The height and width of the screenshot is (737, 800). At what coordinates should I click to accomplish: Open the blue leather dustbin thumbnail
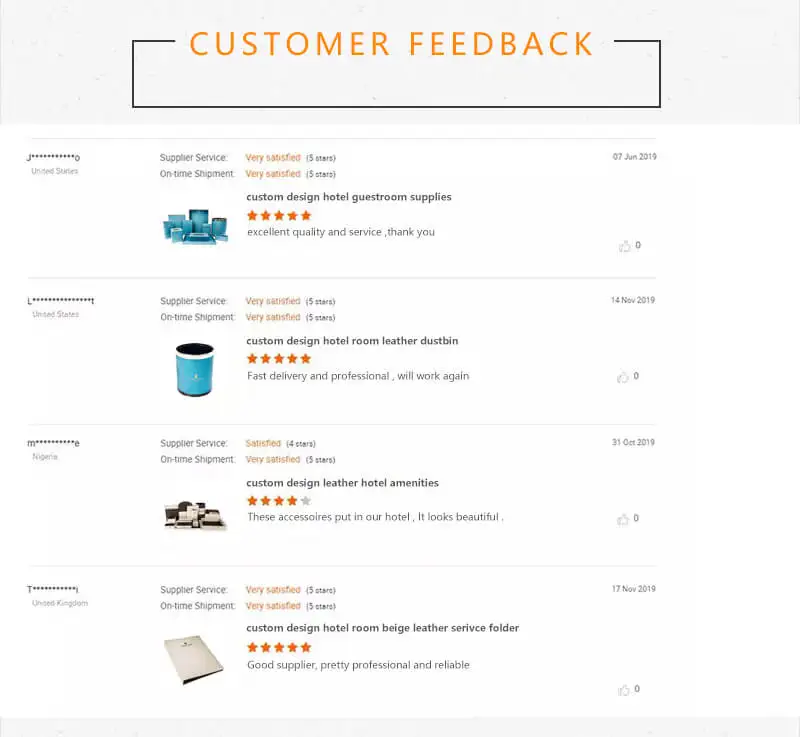tap(195, 369)
